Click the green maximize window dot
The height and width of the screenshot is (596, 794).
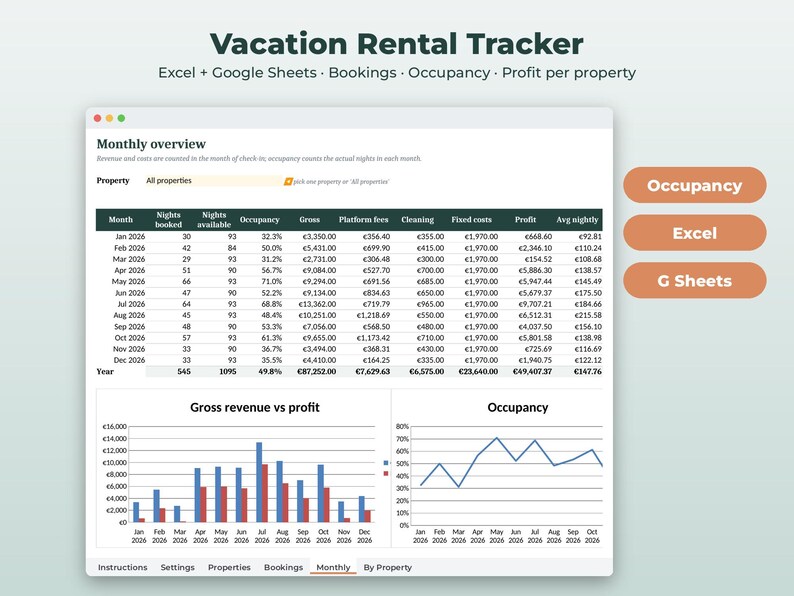(x=122, y=118)
